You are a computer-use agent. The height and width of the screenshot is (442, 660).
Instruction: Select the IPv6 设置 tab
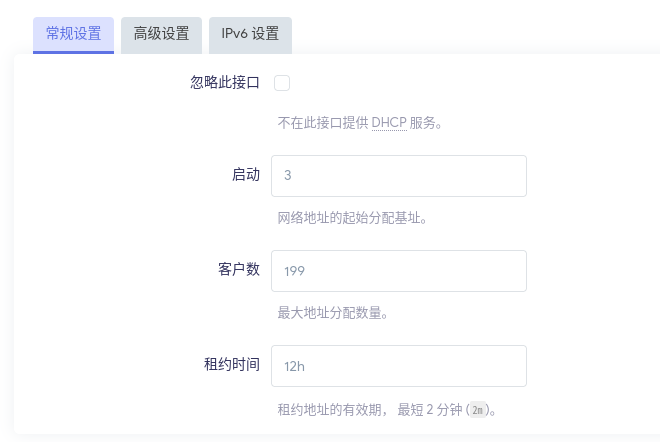coord(250,34)
